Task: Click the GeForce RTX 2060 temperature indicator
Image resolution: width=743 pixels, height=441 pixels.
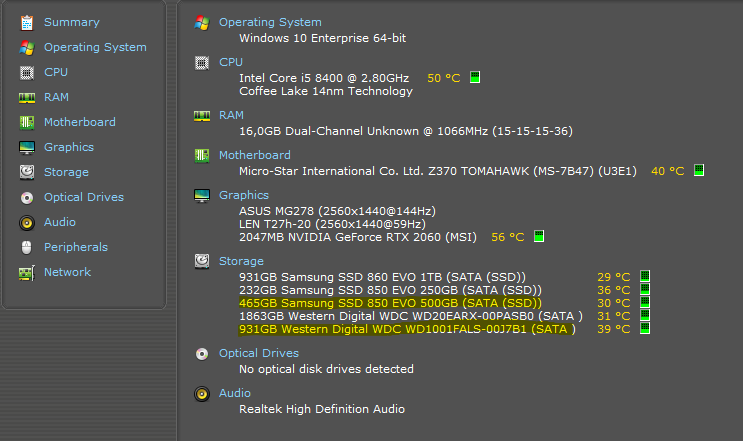Action: pos(539,237)
